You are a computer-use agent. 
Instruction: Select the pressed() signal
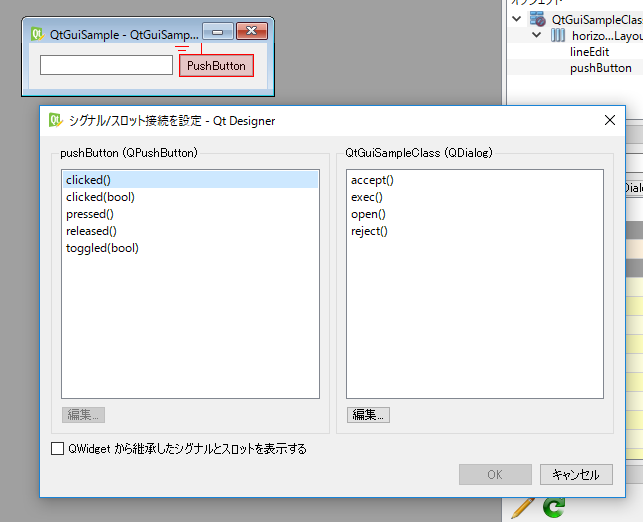190,214
